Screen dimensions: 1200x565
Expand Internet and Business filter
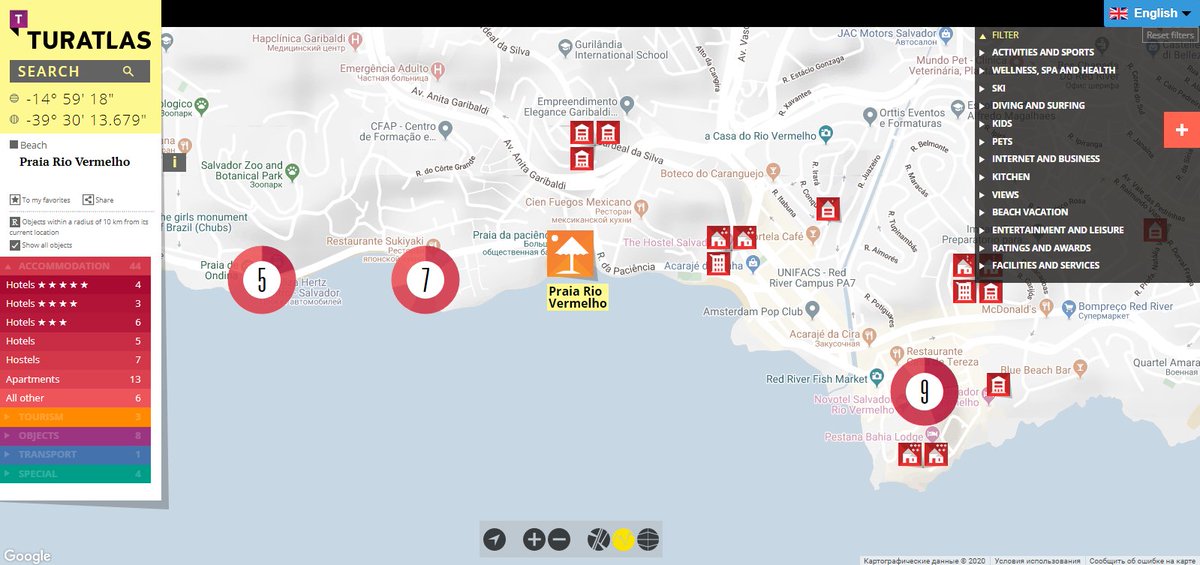1045,158
